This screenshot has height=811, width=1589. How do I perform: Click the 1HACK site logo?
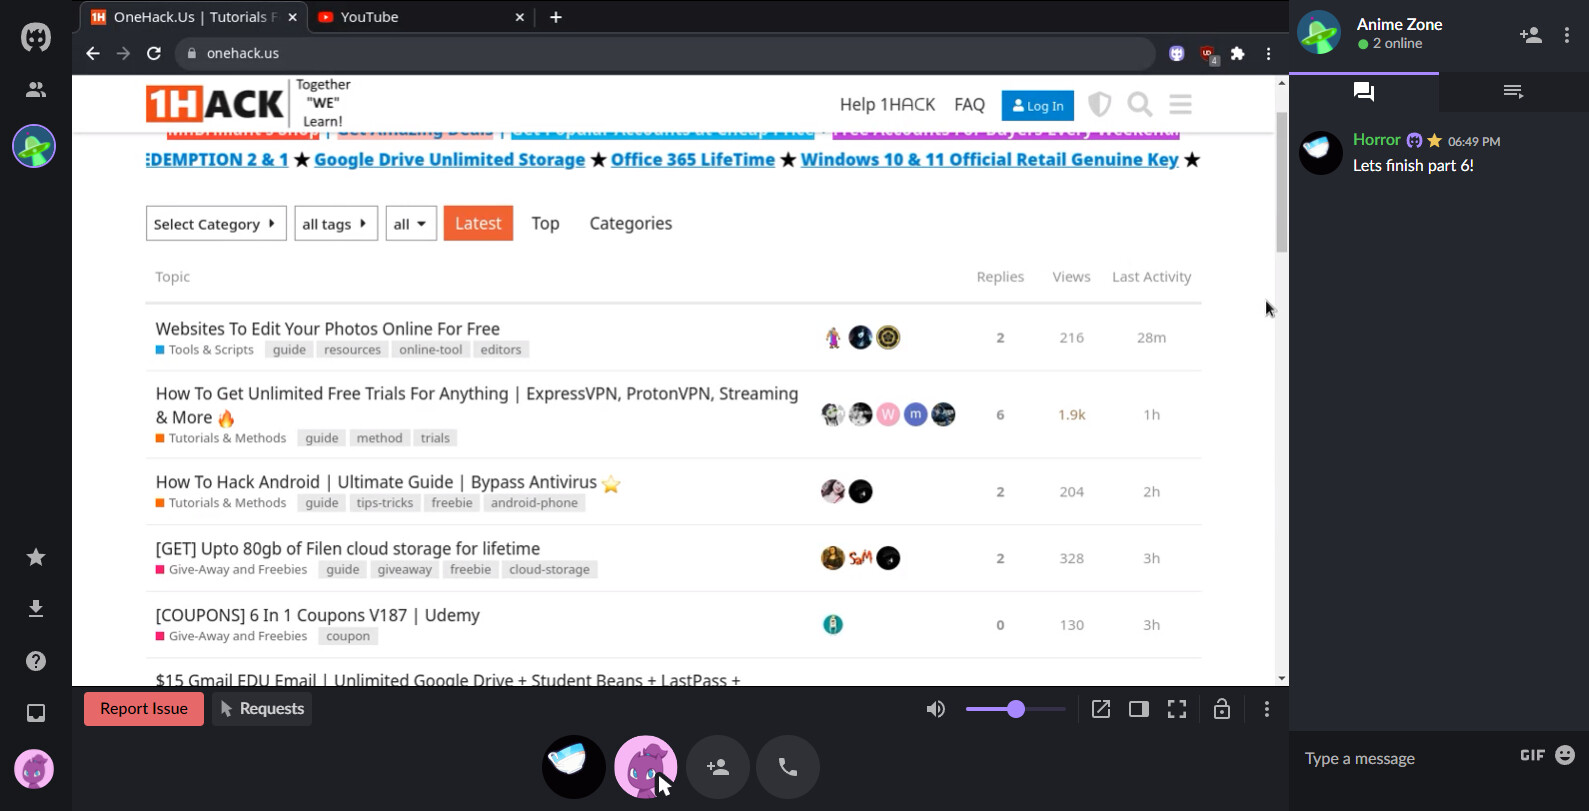(215, 103)
